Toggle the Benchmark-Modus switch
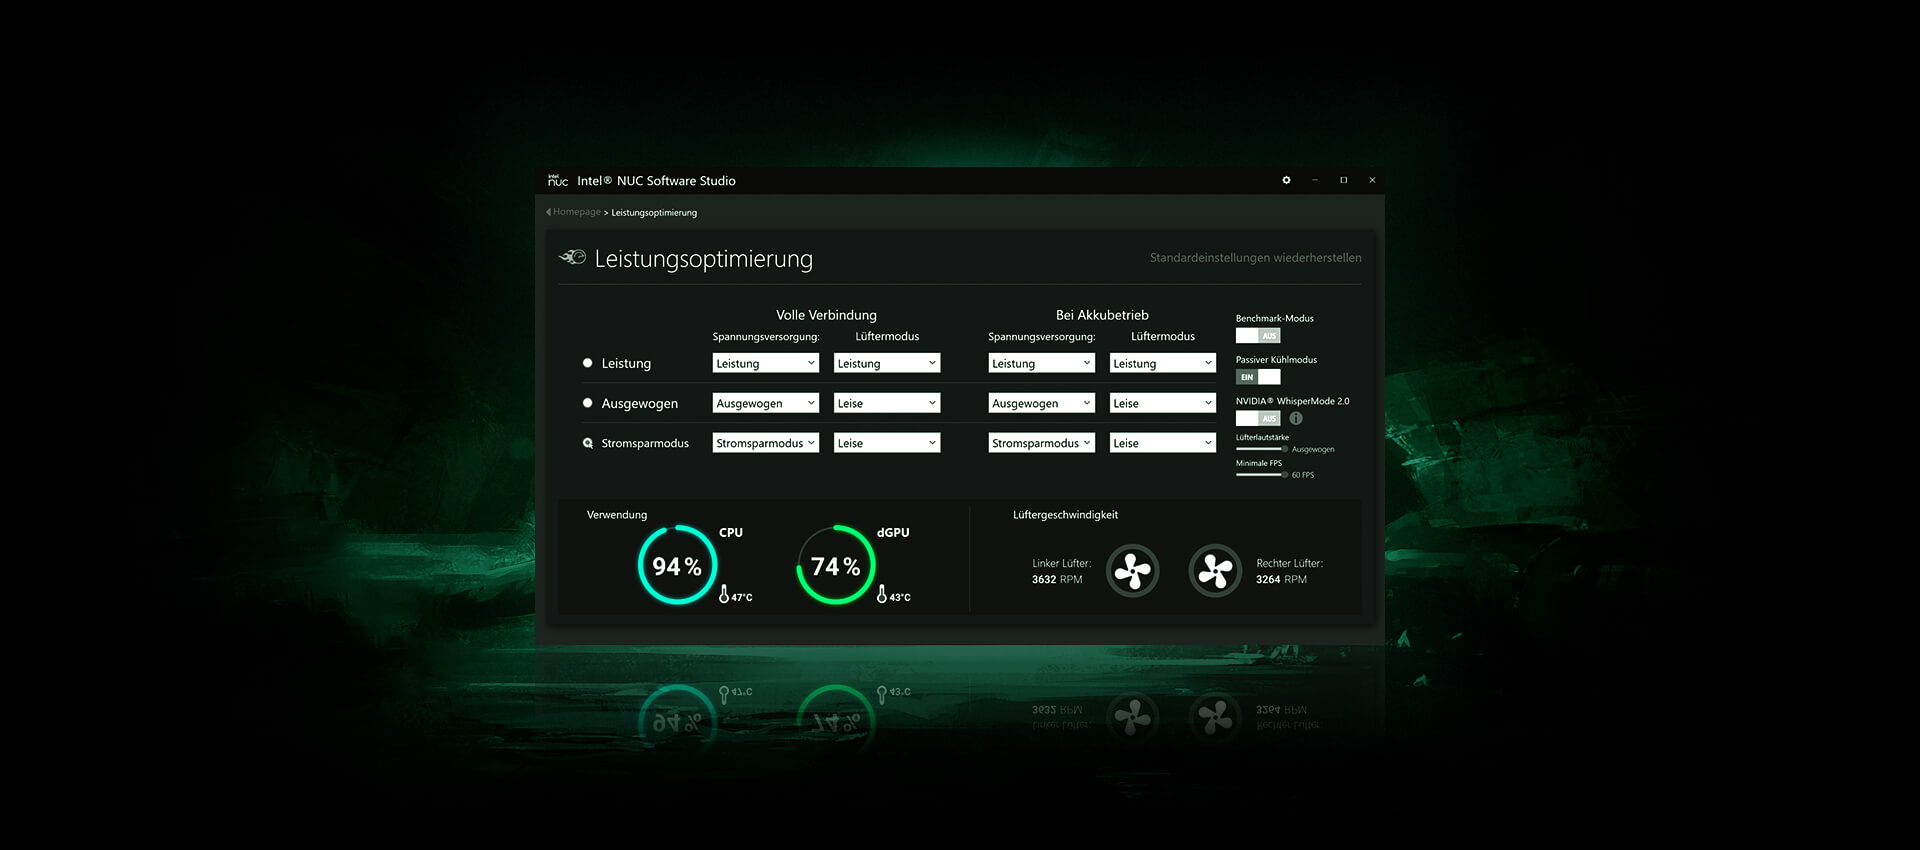1920x850 pixels. tap(1258, 336)
